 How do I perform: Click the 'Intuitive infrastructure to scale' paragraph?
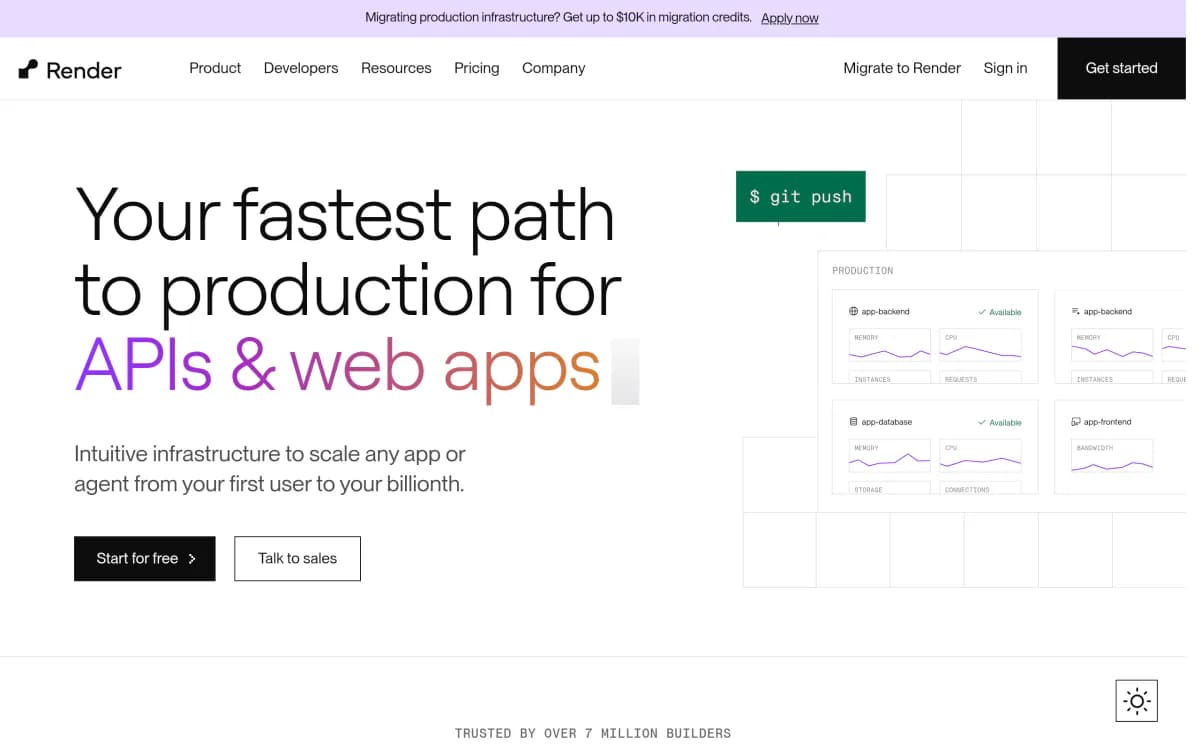(x=270, y=469)
